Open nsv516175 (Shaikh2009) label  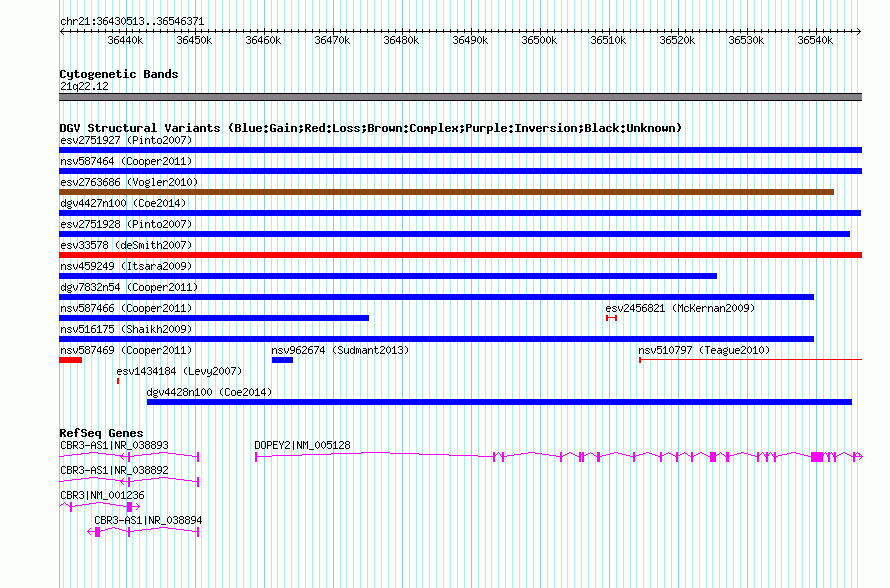point(126,329)
